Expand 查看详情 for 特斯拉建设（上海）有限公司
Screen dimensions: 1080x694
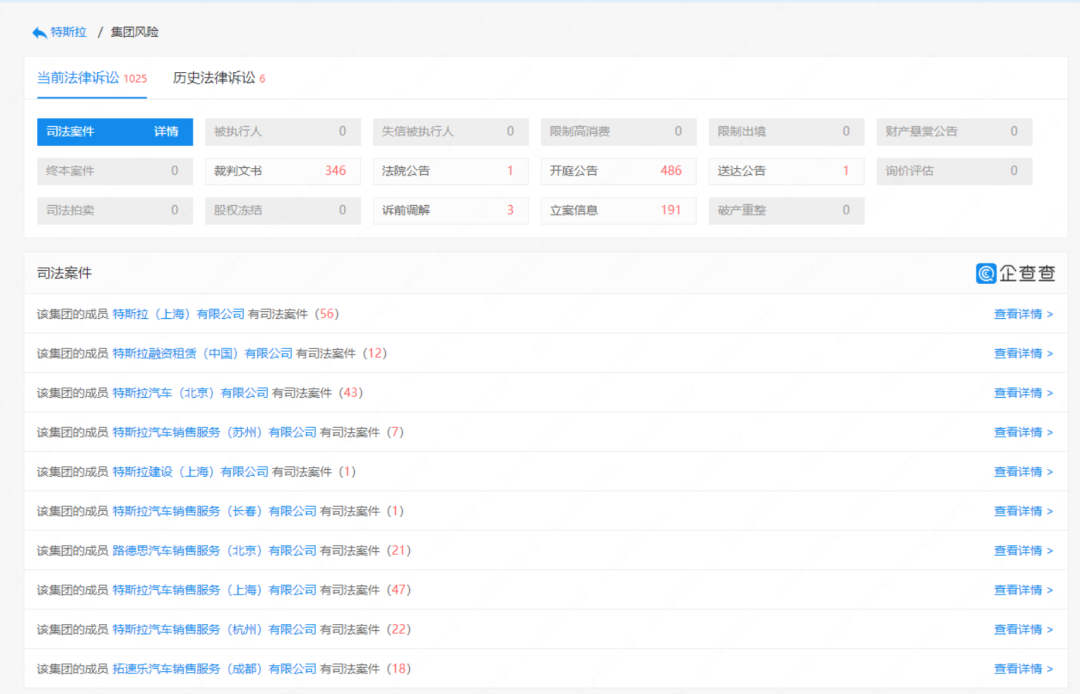1022,472
